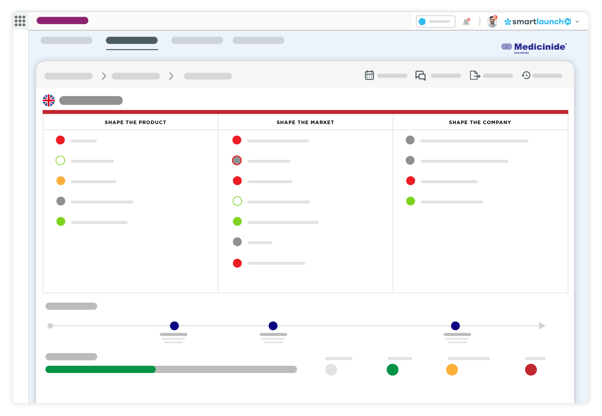The height and width of the screenshot is (416, 602).
Task: Select hollow green circle under Shape the Product
Action: pos(60,160)
